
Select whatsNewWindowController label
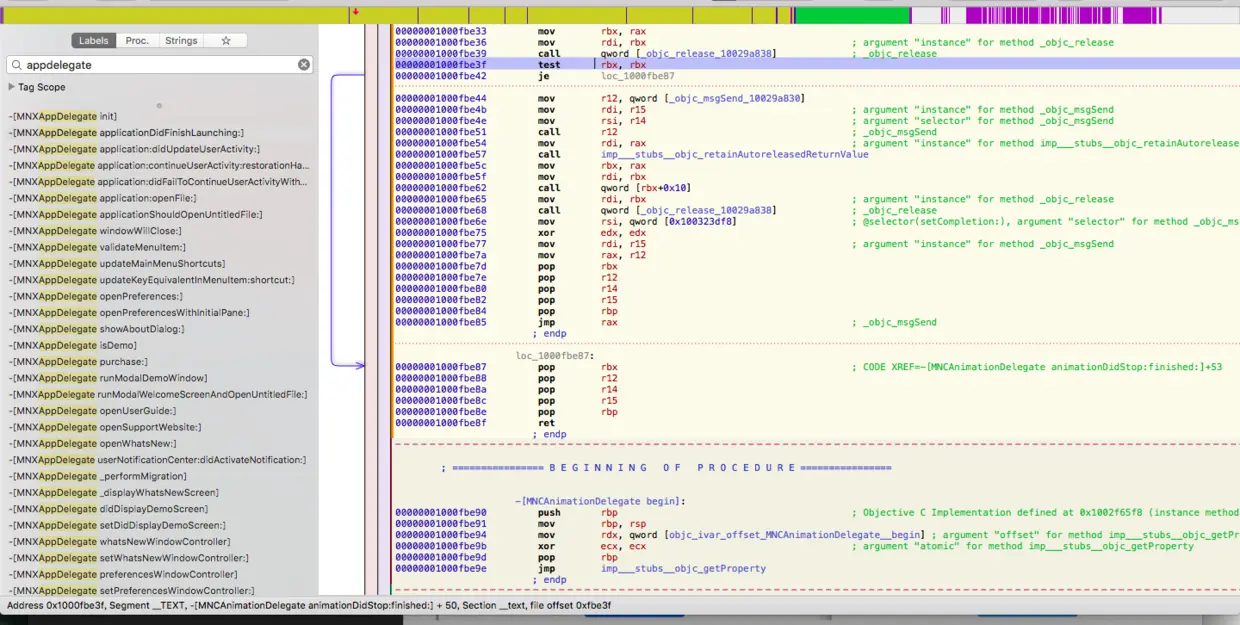click(x=119, y=542)
